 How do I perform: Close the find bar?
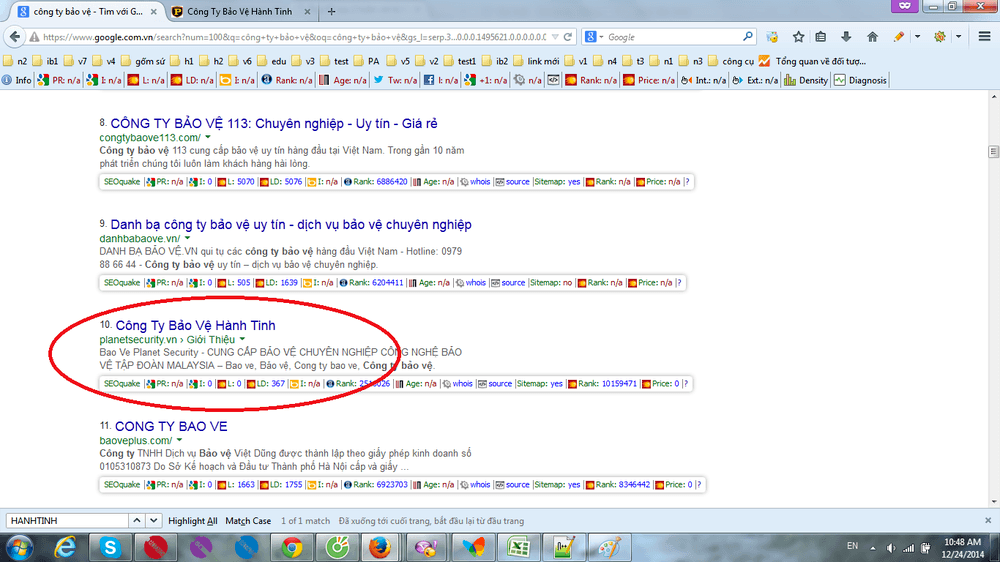pos(988,521)
